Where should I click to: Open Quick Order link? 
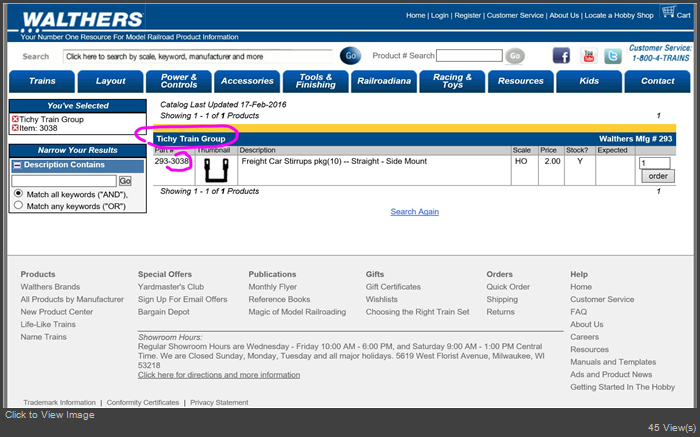click(508, 287)
